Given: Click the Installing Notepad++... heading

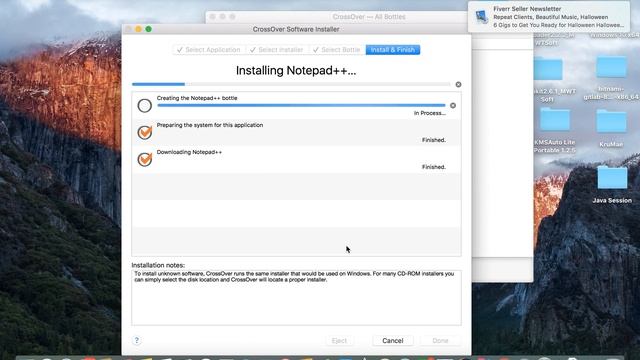Looking at the screenshot, I should point(296,71).
